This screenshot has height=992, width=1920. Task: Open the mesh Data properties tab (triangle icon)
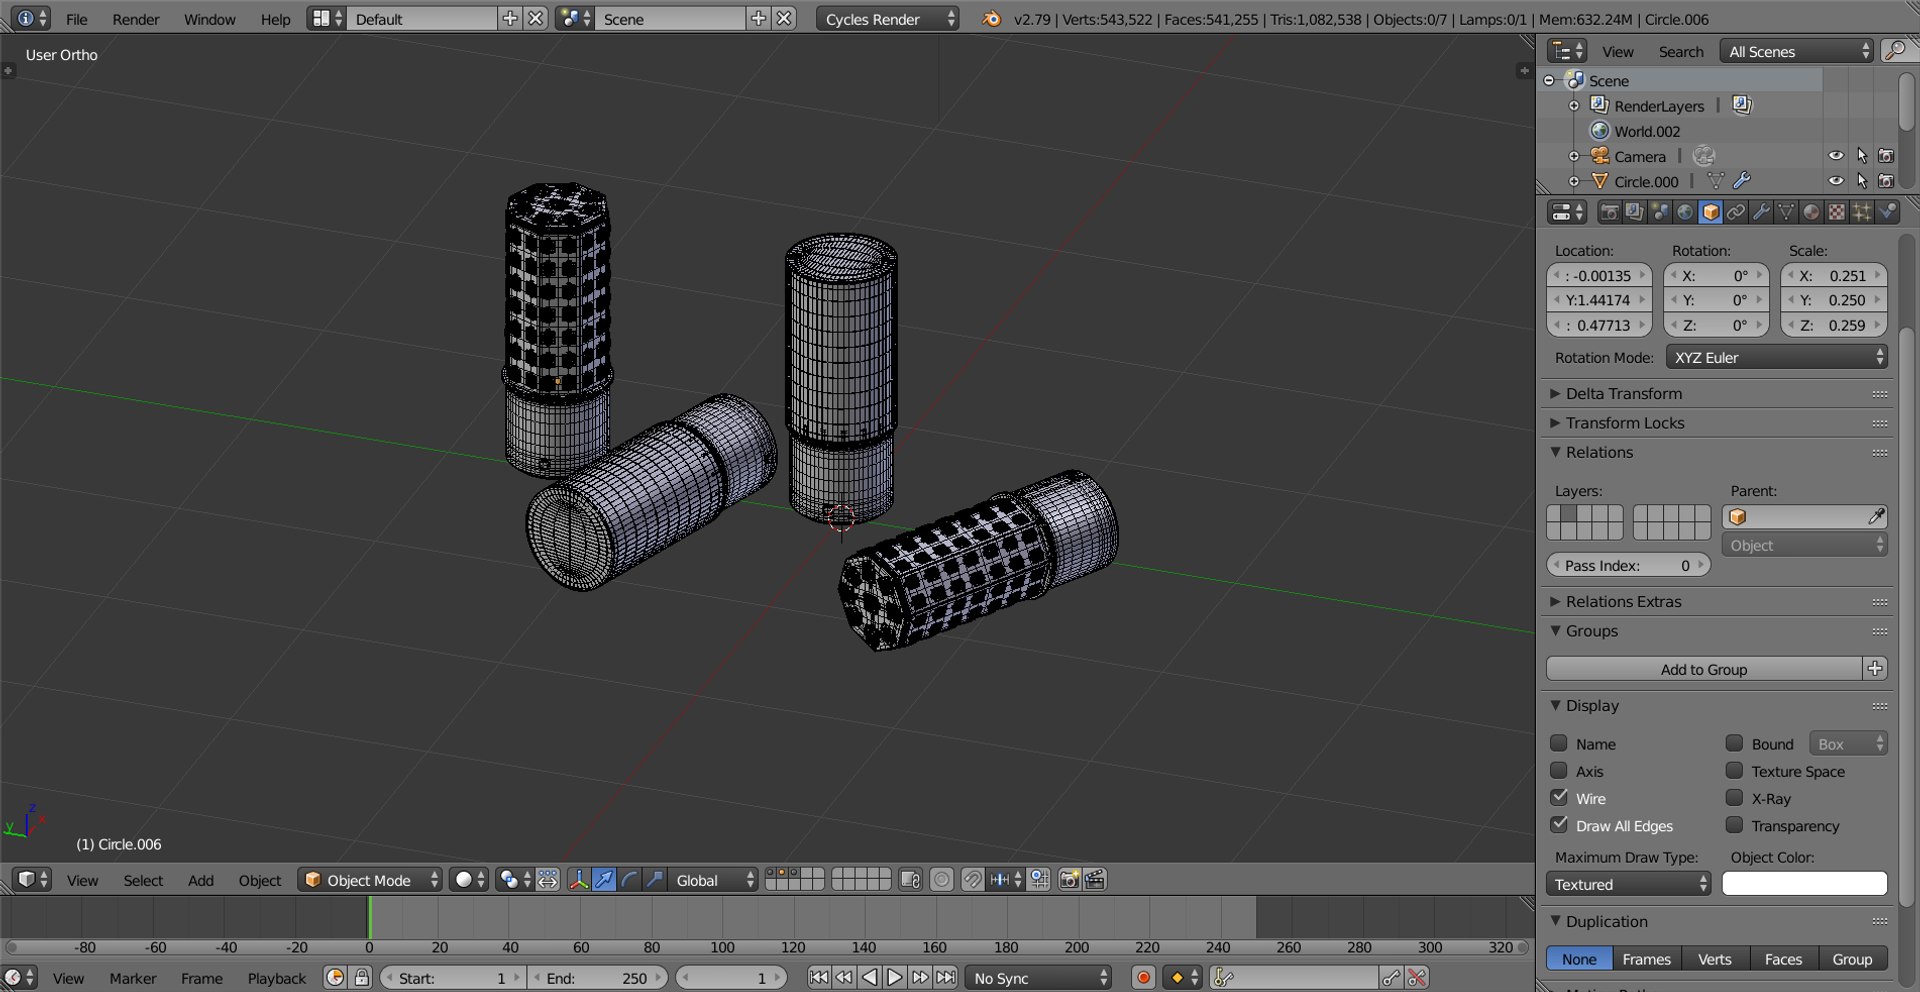pyautogui.click(x=1786, y=212)
